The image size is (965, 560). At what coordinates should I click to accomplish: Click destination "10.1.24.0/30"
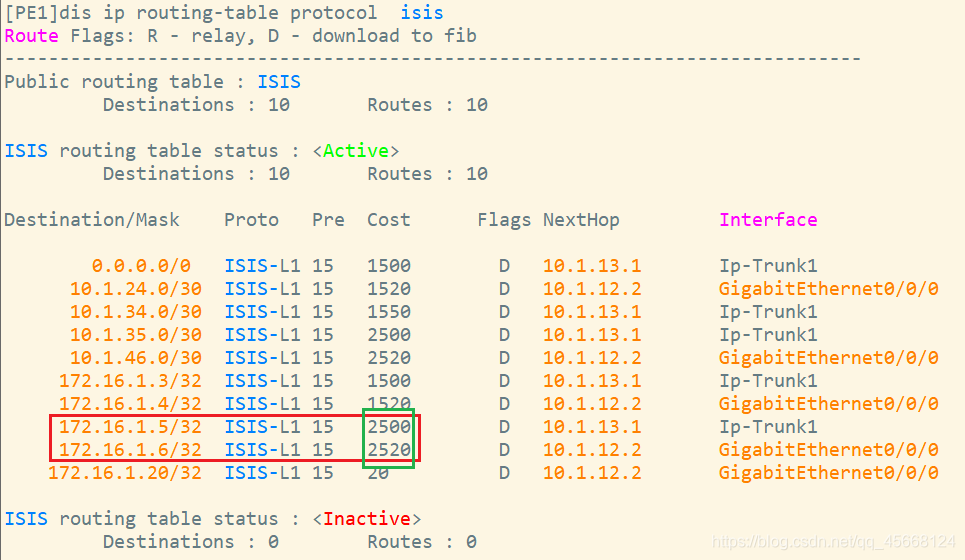[x=135, y=289]
